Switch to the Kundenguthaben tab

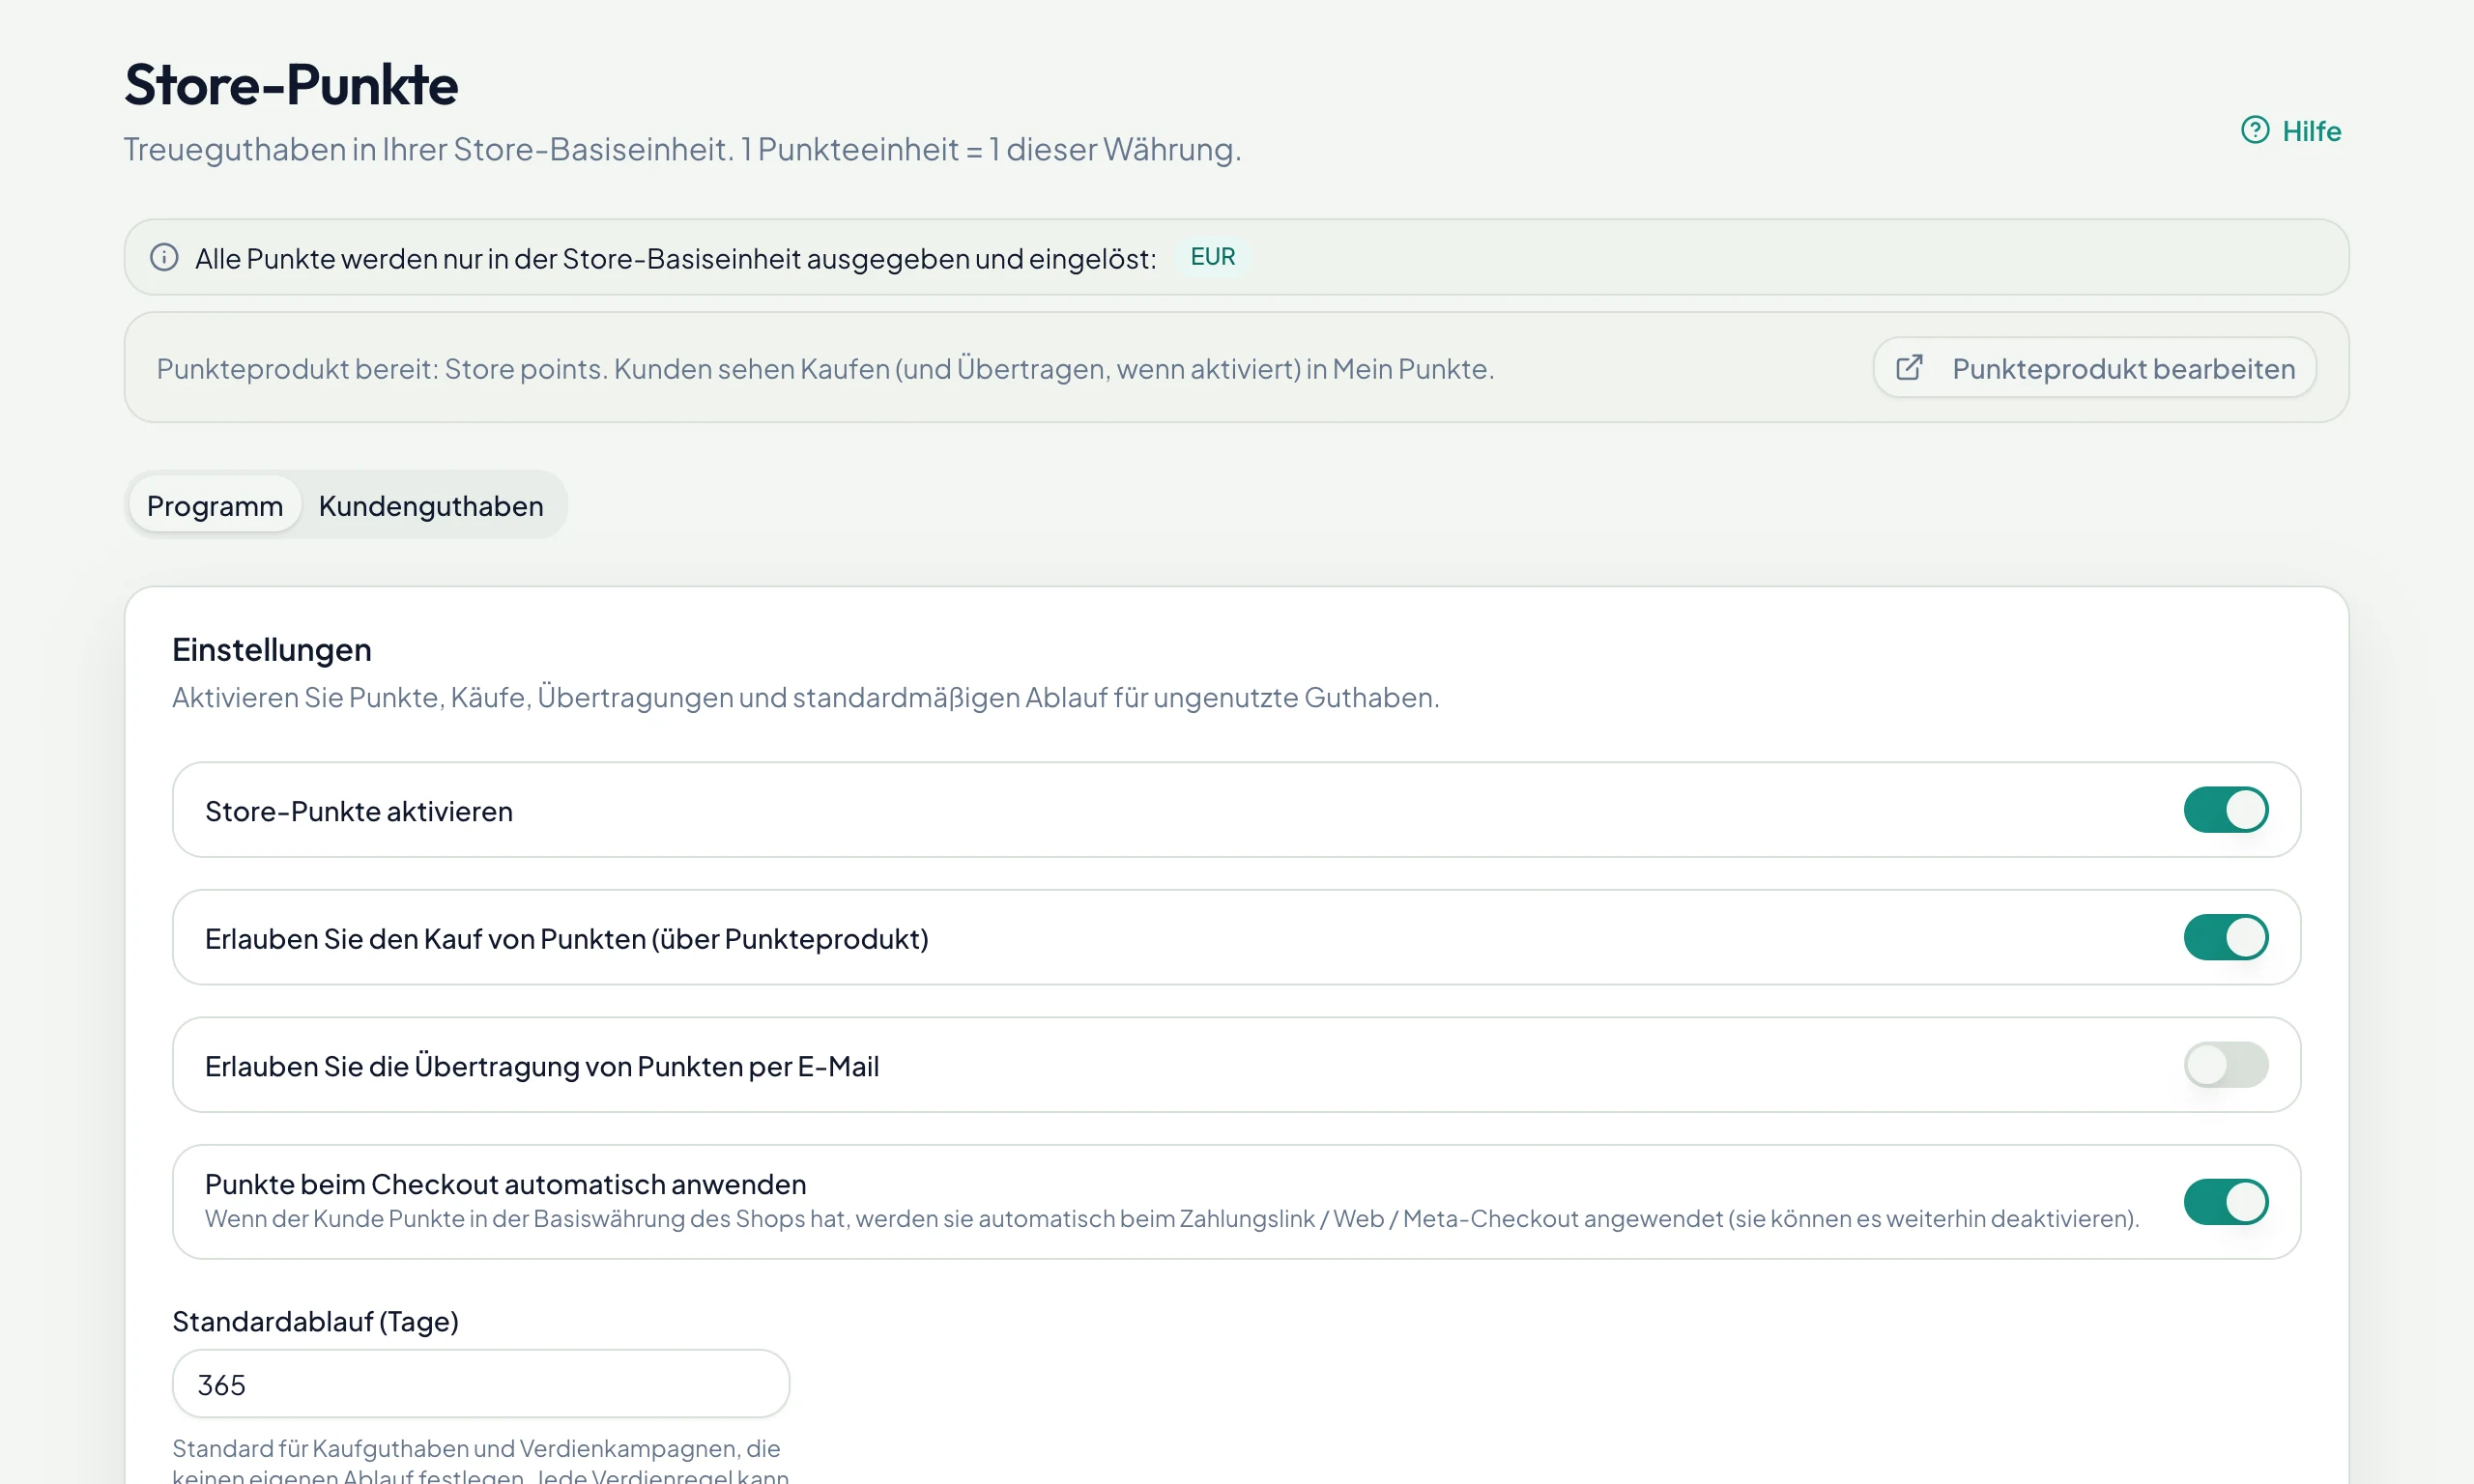(x=431, y=505)
